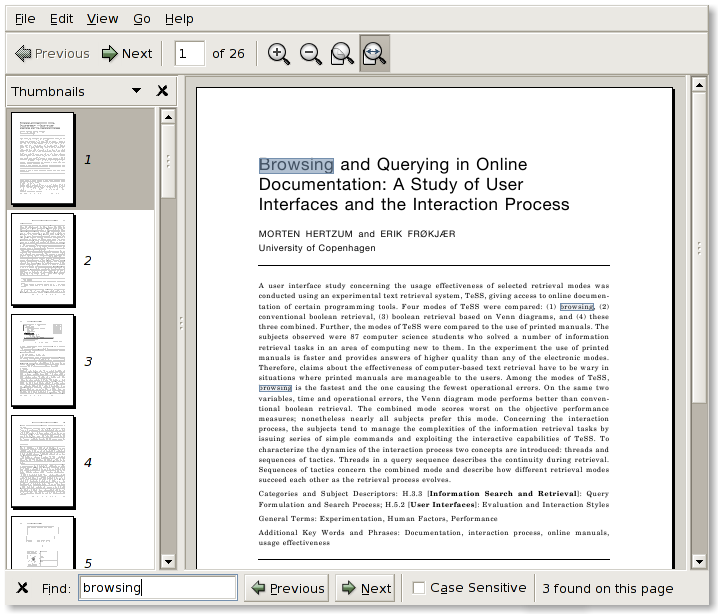This screenshot has width=718, height=614.
Task: Click the document scrollbar up arrow
Action: [699, 85]
